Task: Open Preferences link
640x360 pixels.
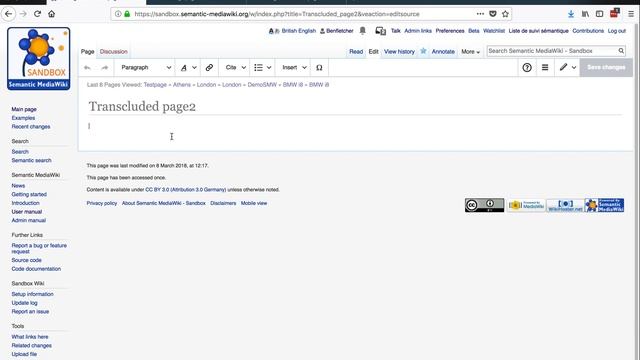Action: tap(450, 31)
